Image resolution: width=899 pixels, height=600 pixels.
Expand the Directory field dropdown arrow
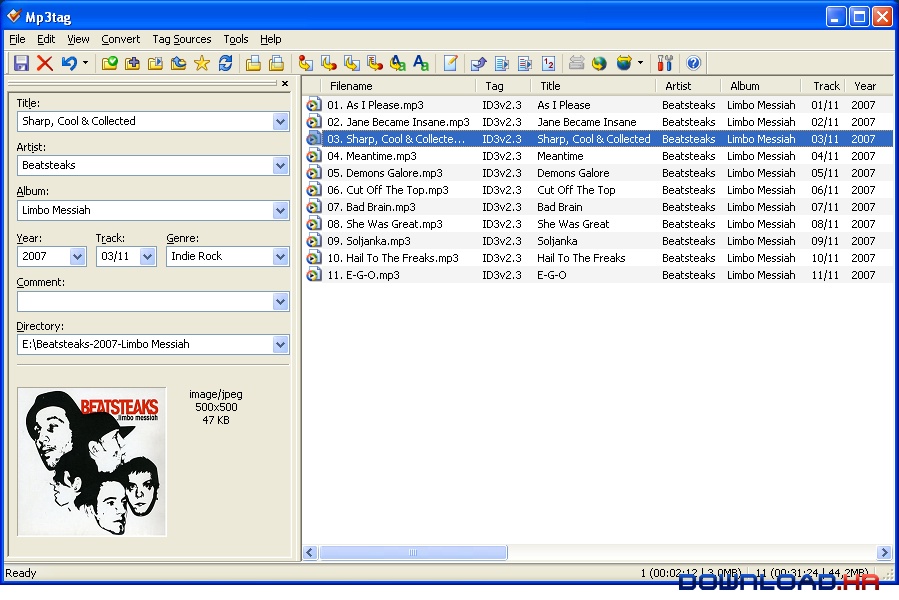pos(280,345)
